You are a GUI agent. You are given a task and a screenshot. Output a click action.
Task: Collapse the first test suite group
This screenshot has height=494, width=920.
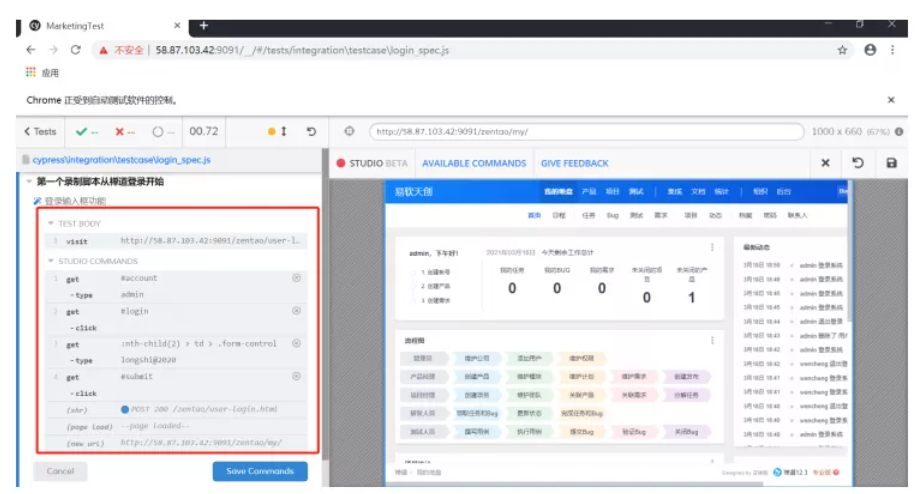(29, 182)
